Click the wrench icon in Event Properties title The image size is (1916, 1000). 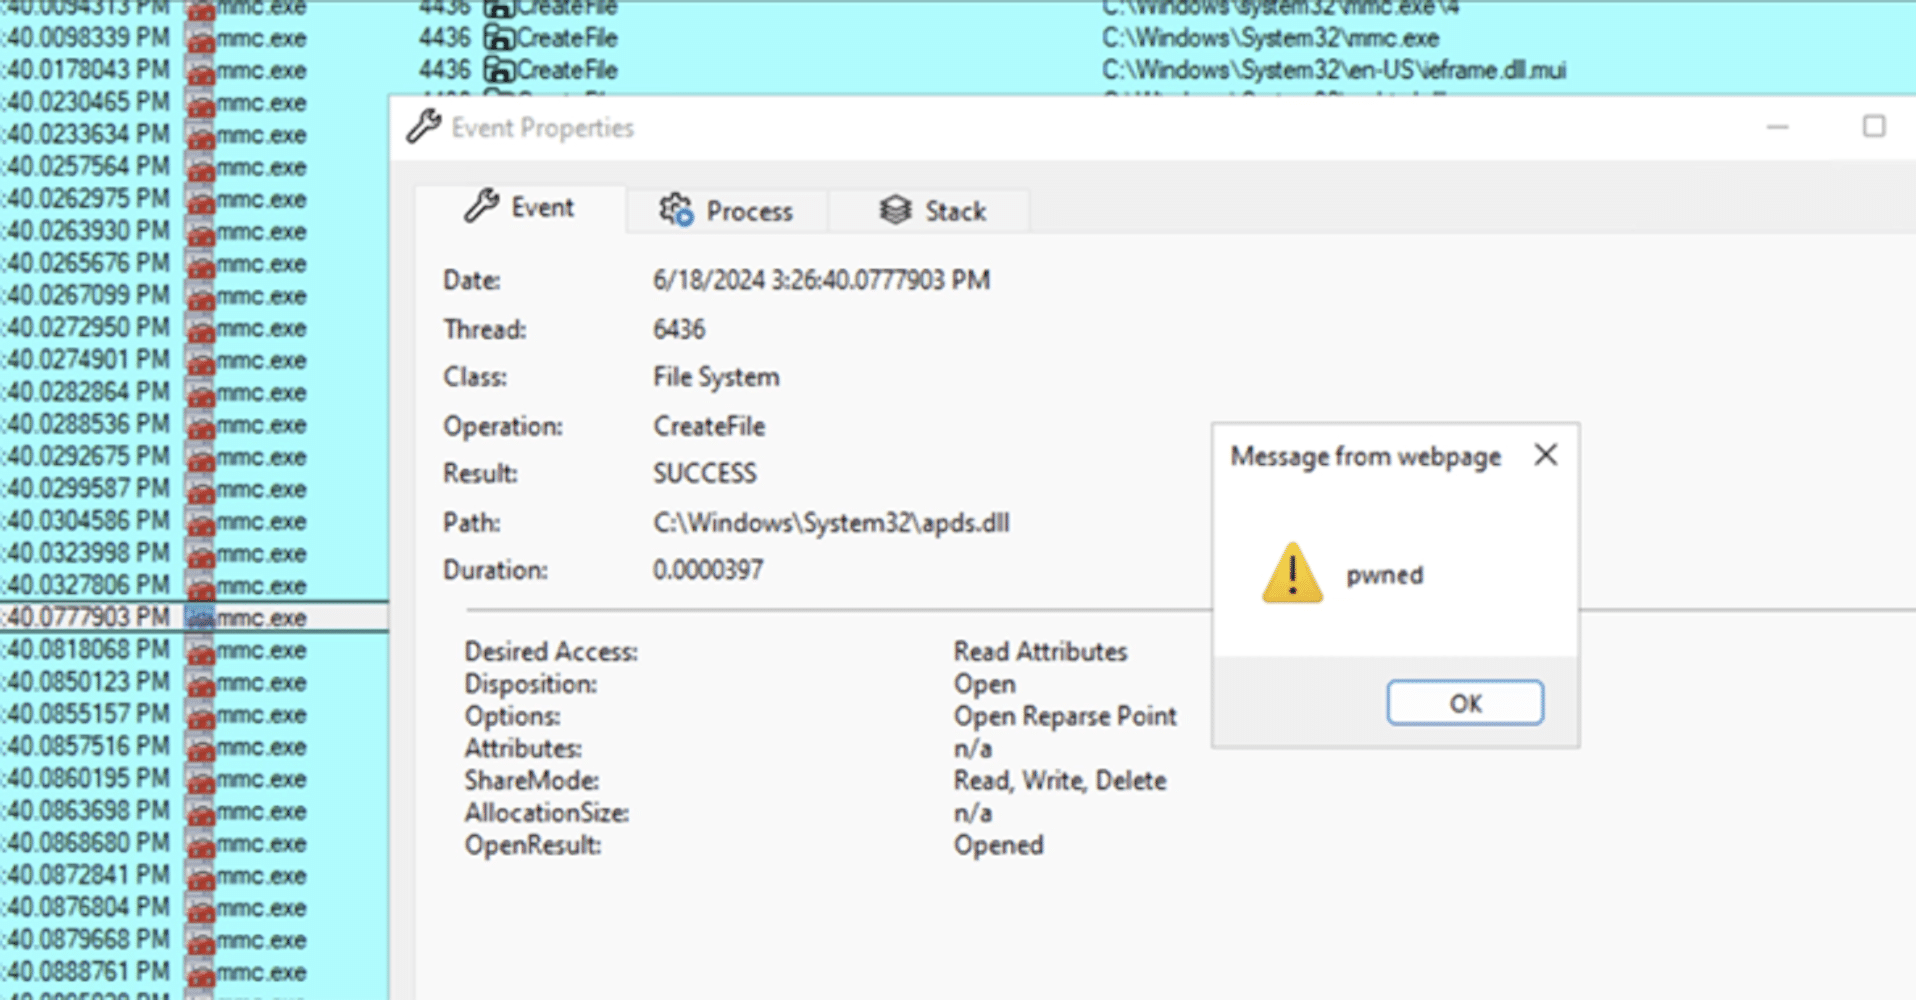(423, 127)
